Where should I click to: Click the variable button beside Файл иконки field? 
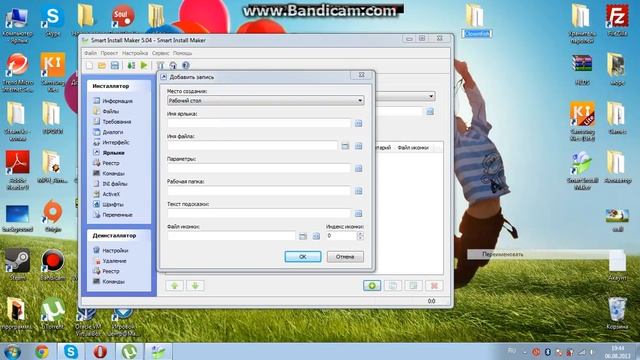pyautogui.click(x=316, y=236)
